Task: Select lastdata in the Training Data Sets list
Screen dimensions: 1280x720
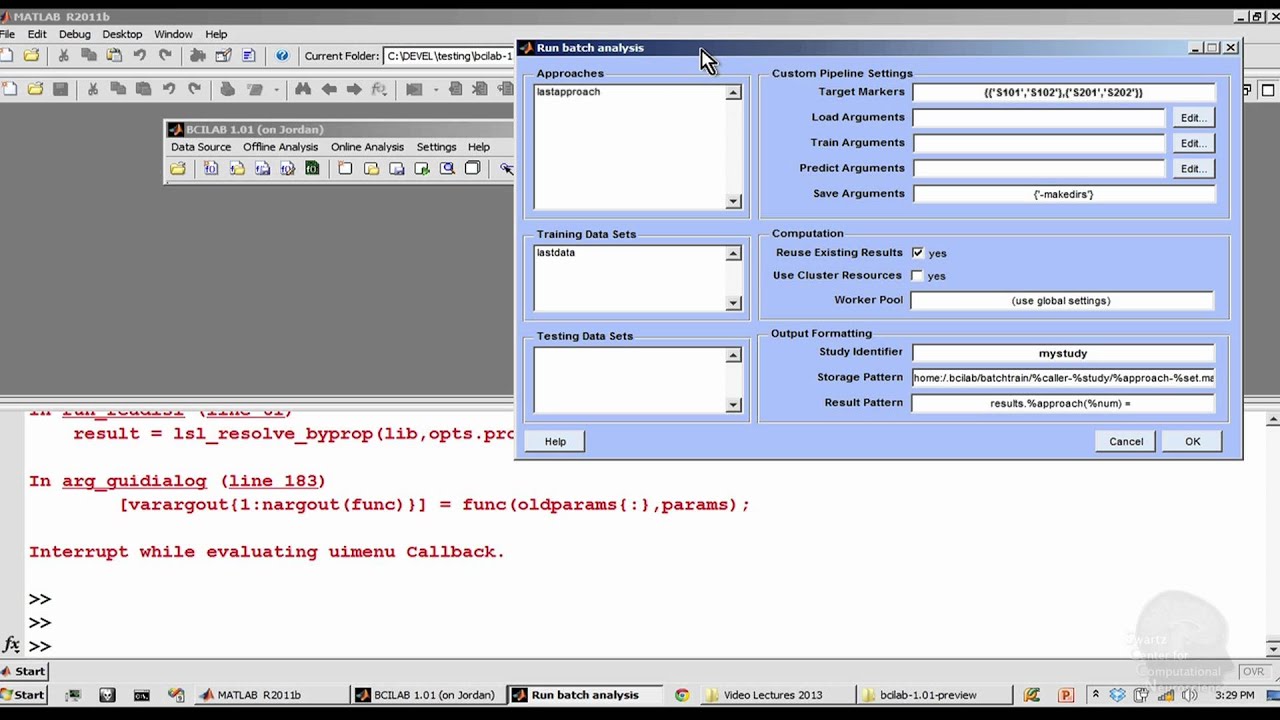Action: click(556, 253)
